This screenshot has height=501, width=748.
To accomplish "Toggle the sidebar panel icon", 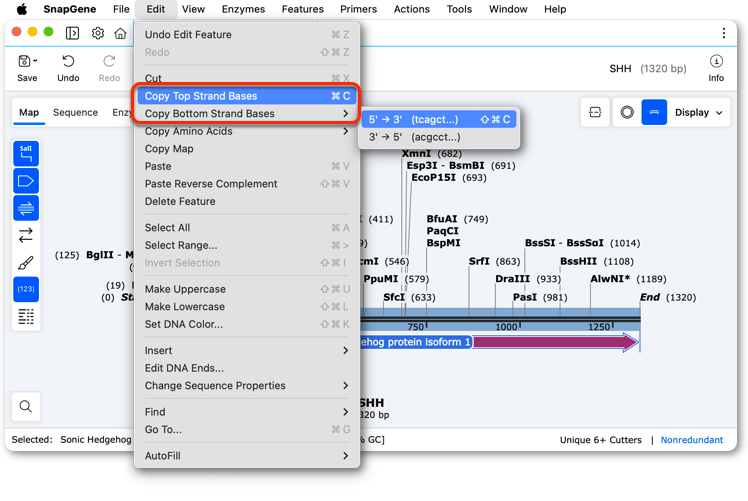I will click(73, 33).
